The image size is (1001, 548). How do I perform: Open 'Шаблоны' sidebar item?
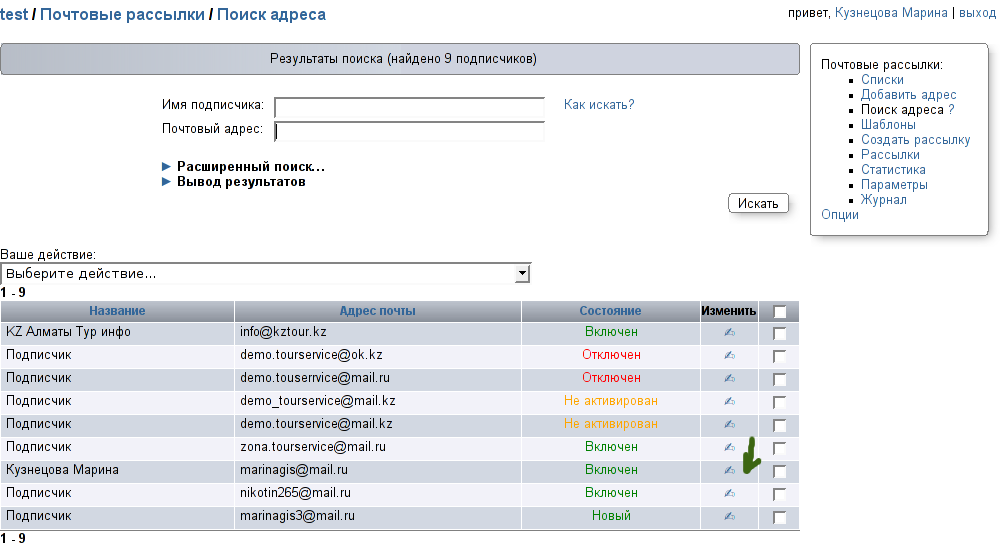point(888,125)
